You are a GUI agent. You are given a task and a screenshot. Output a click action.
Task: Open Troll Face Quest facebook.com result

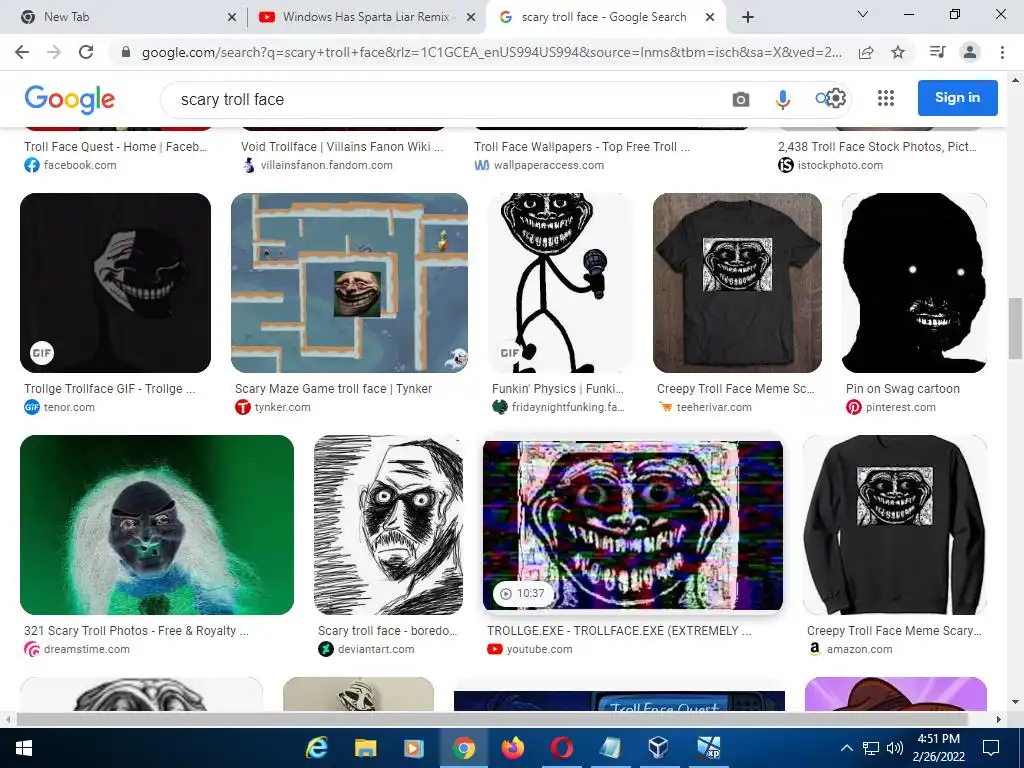tap(116, 147)
